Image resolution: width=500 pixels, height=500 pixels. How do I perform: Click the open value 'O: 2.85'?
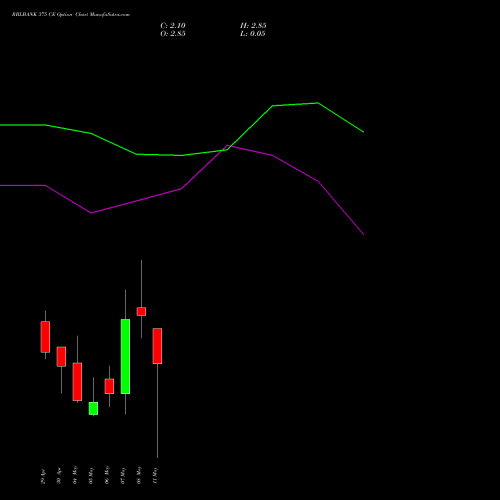tap(173, 34)
